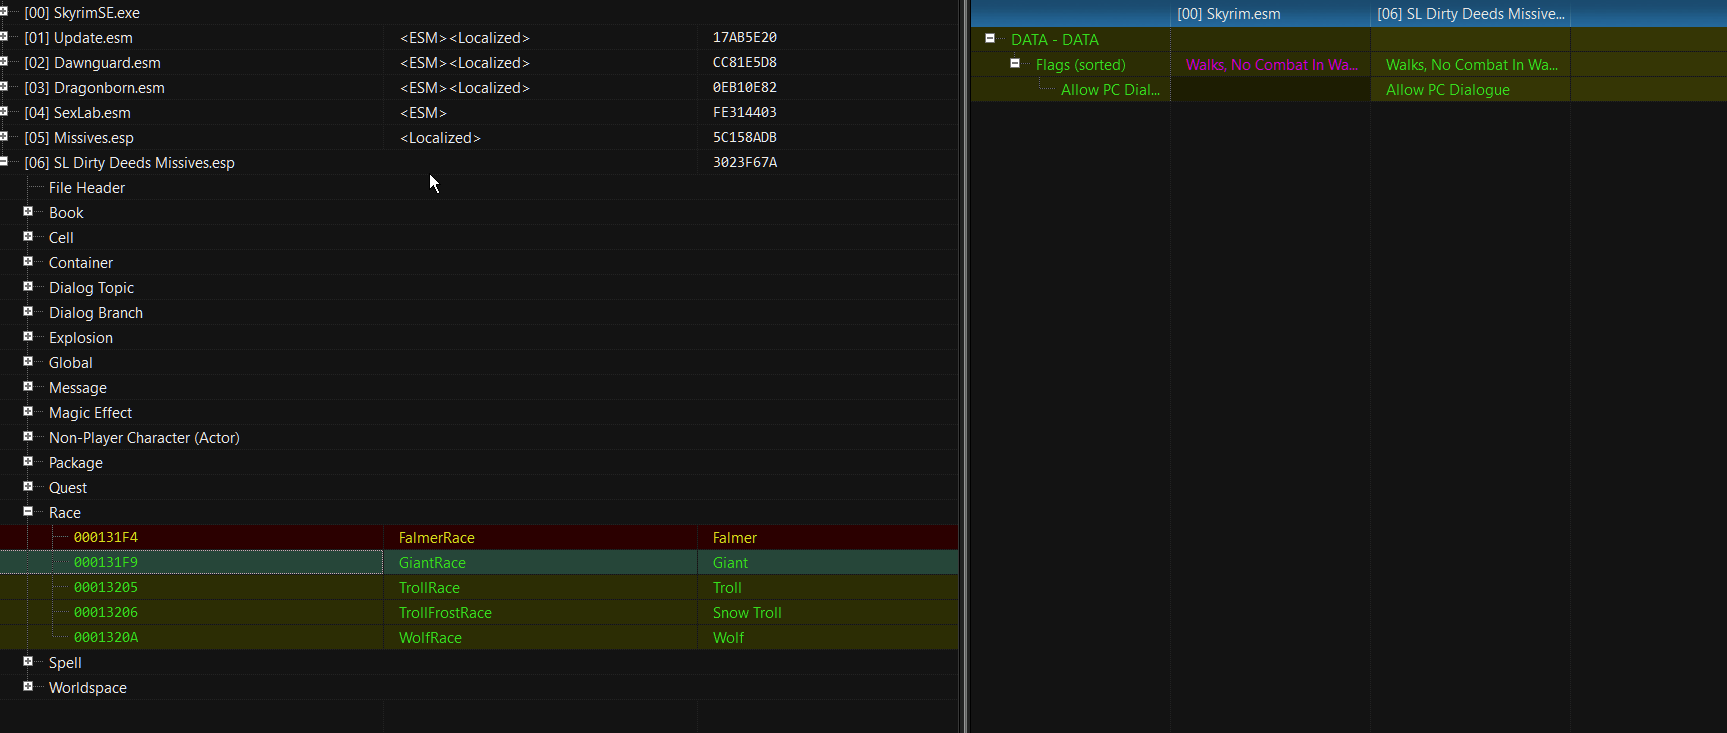This screenshot has width=1727, height=733.
Task: Select the [03] Dragonborn.esm plugin
Action: point(94,88)
